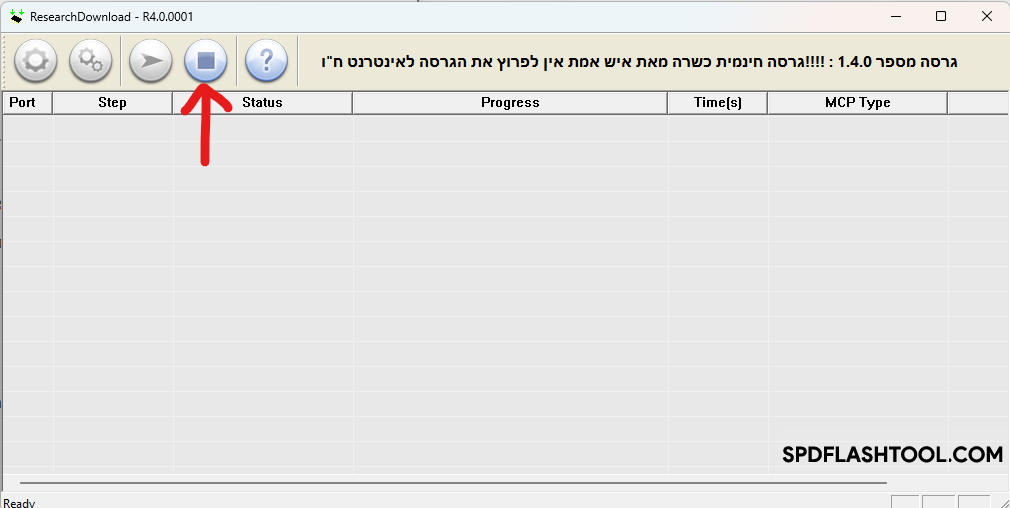
Task: Minimize the ResearchDownload window
Action: click(895, 16)
